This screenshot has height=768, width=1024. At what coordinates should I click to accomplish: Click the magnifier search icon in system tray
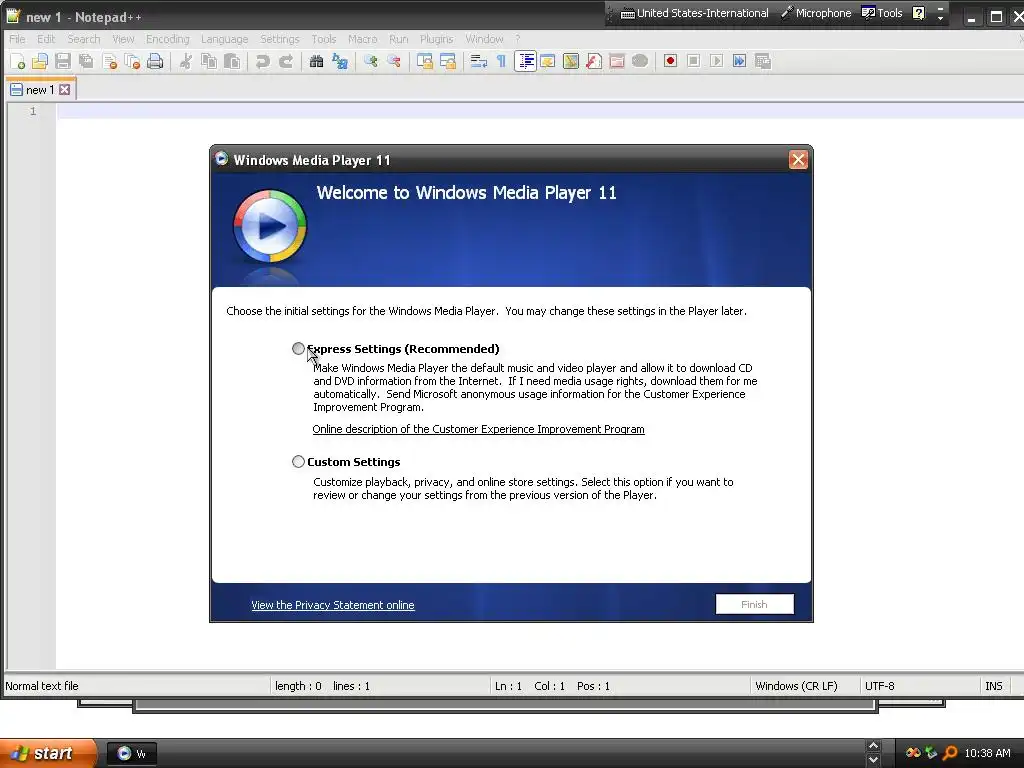click(x=950, y=753)
